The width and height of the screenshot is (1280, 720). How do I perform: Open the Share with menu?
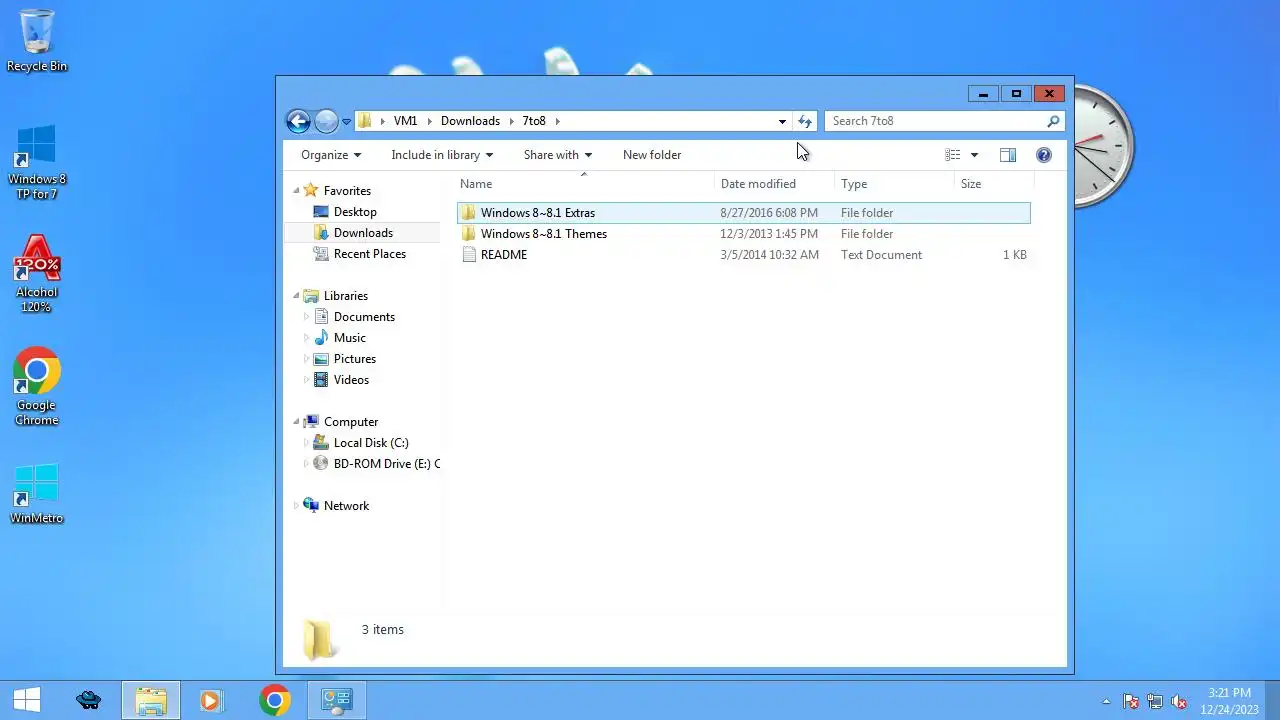tap(558, 155)
